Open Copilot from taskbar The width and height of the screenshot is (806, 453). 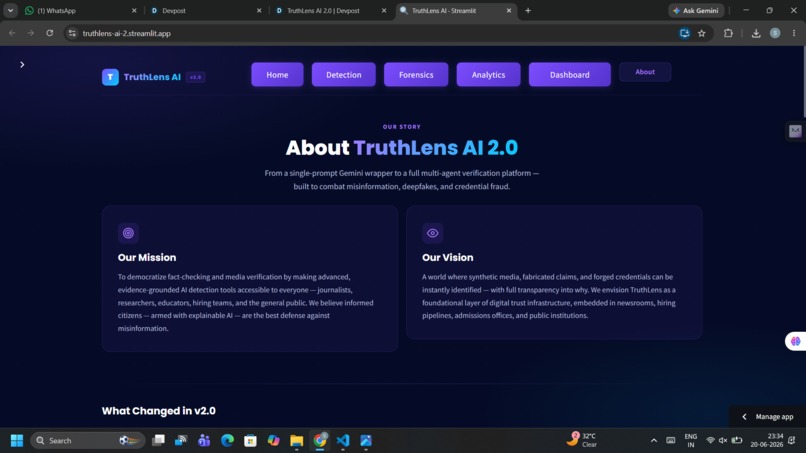(273, 441)
